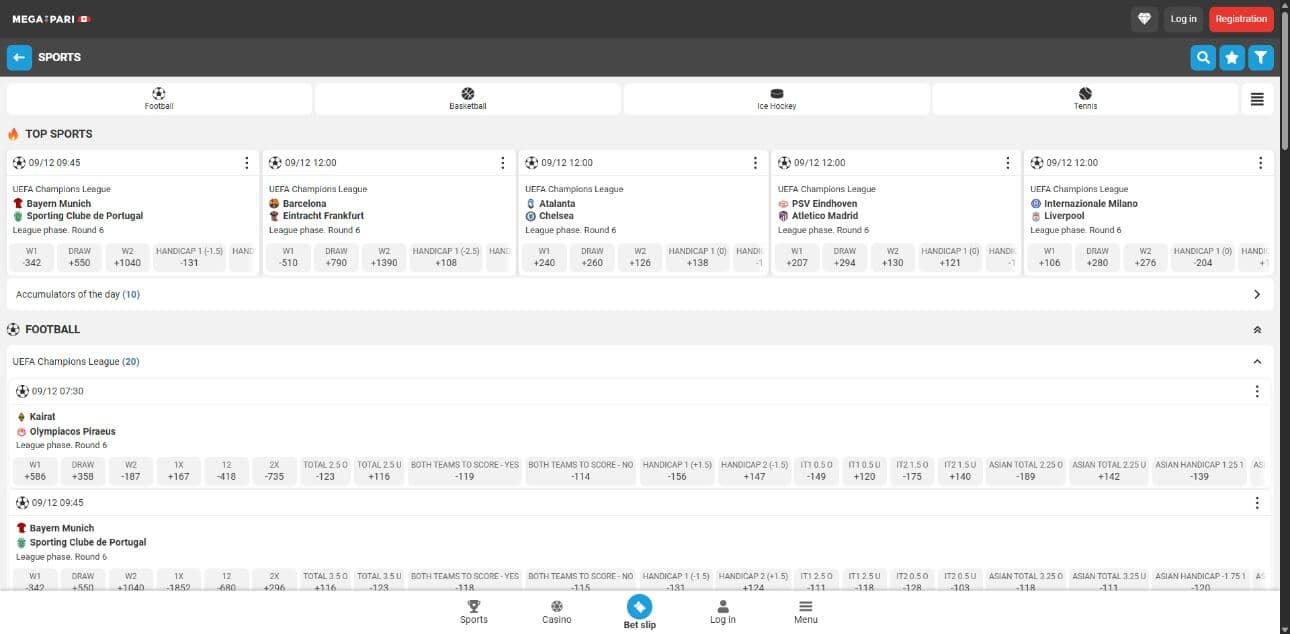
Task: Open the filter funnel icon
Action: [1261, 58]
